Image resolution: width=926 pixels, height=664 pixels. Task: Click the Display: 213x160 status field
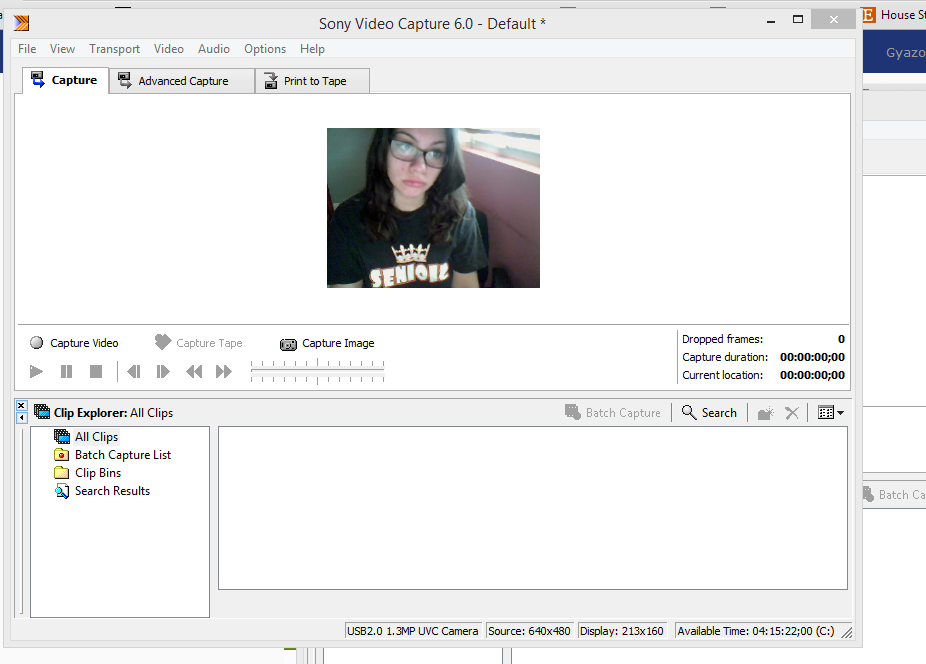tap(621, 631)
